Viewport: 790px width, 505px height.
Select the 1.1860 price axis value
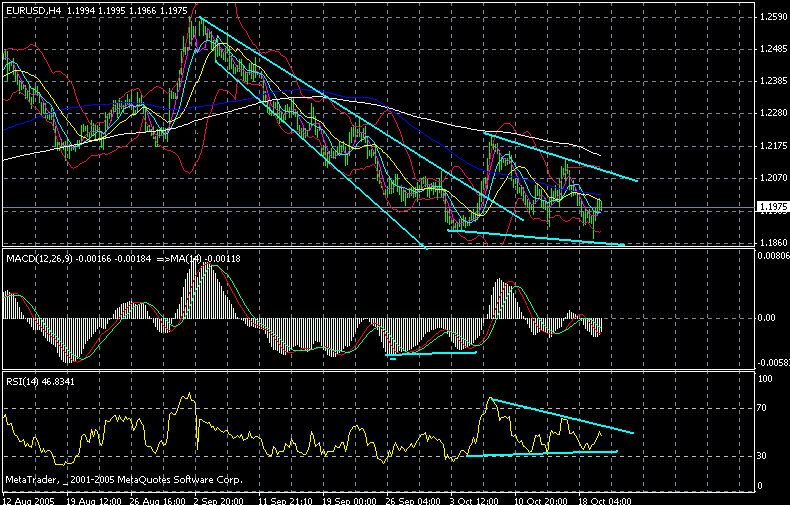click(x=772, y=242)
